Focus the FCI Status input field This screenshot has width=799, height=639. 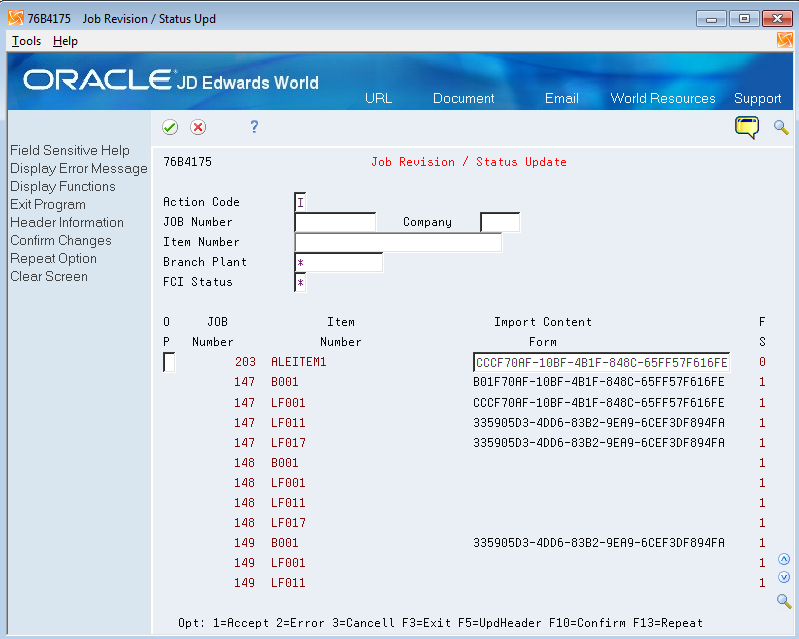(x=300, y=282)
